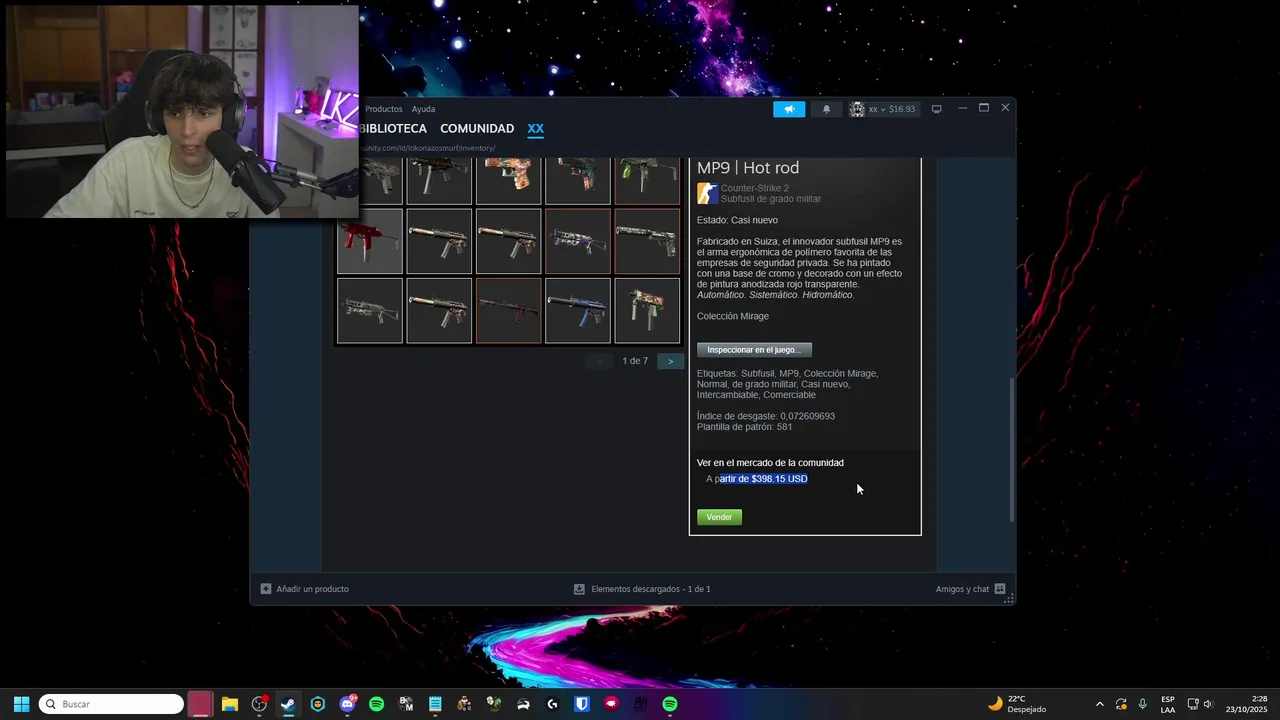Open Steam announcements megaphone button
This screenshot has width=1280, height=720.
point(789,109)
